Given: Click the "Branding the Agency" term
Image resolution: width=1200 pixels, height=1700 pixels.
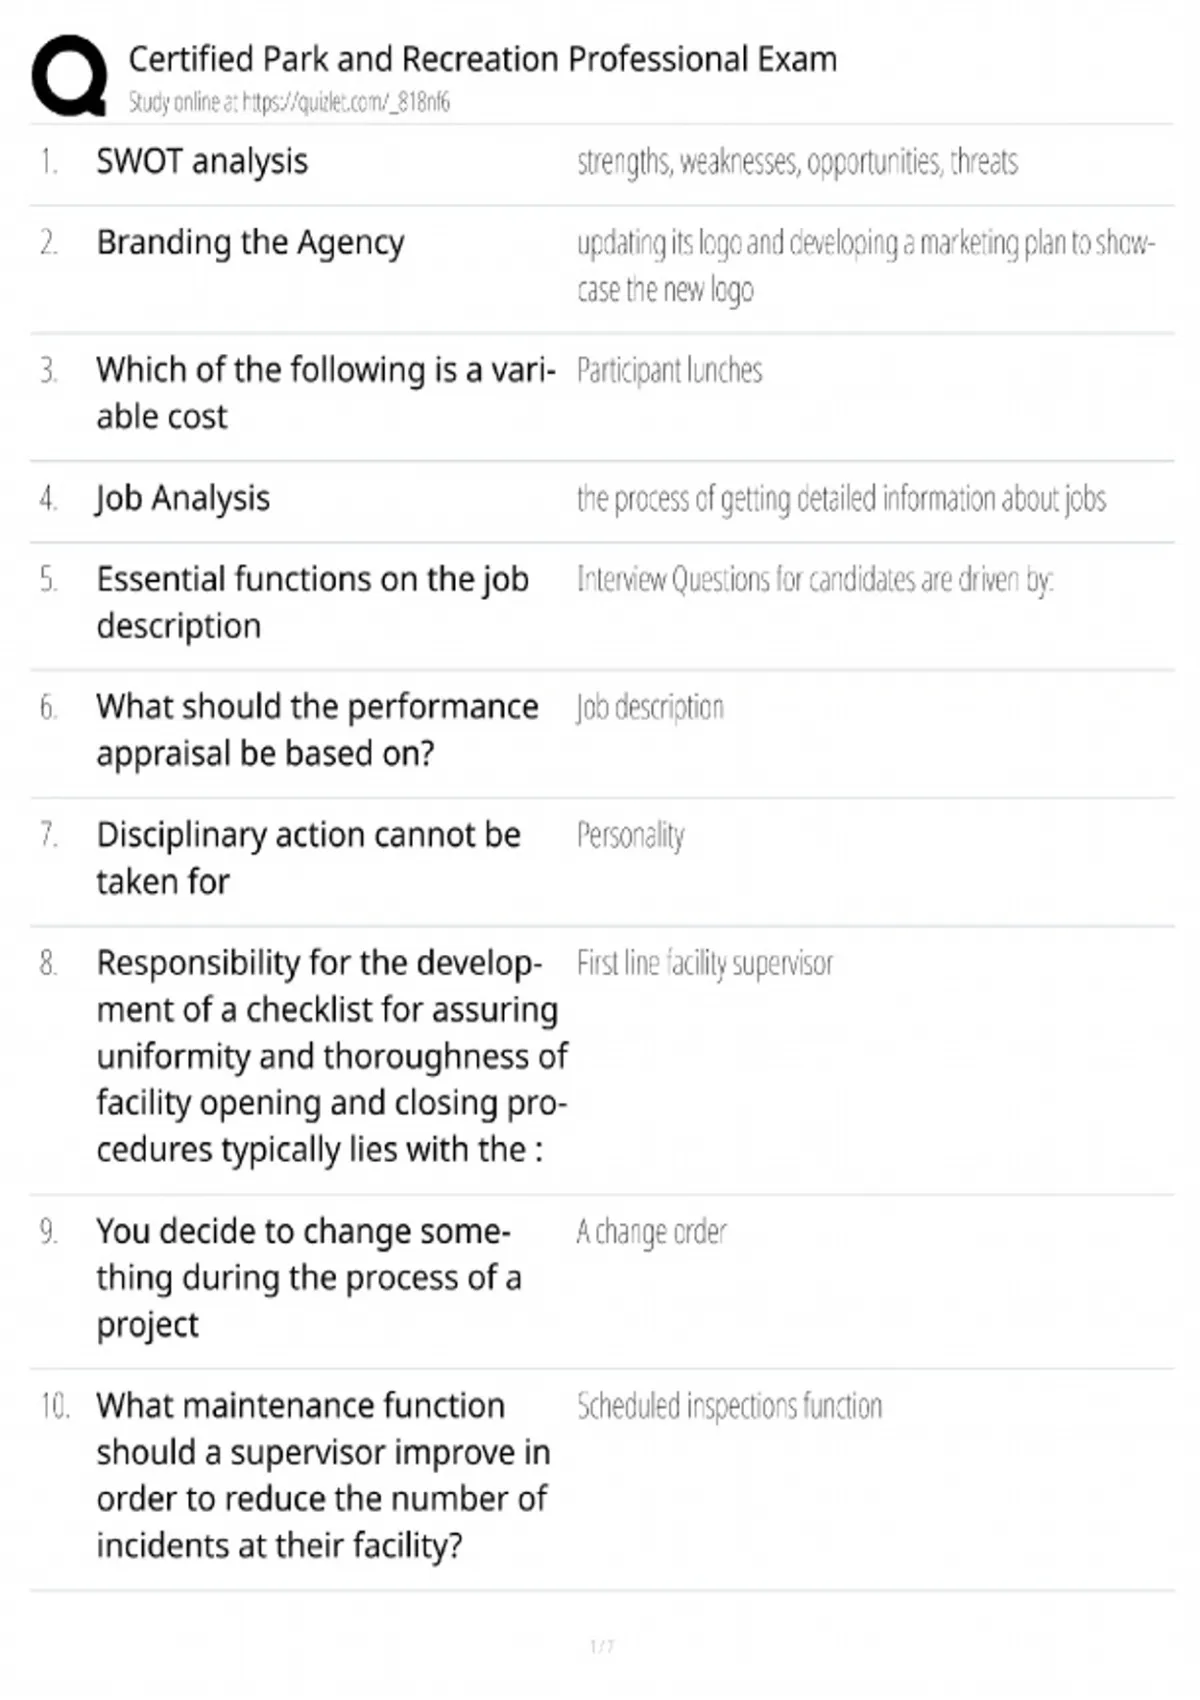Looking at the screenshot, I should tap(250, 243).
